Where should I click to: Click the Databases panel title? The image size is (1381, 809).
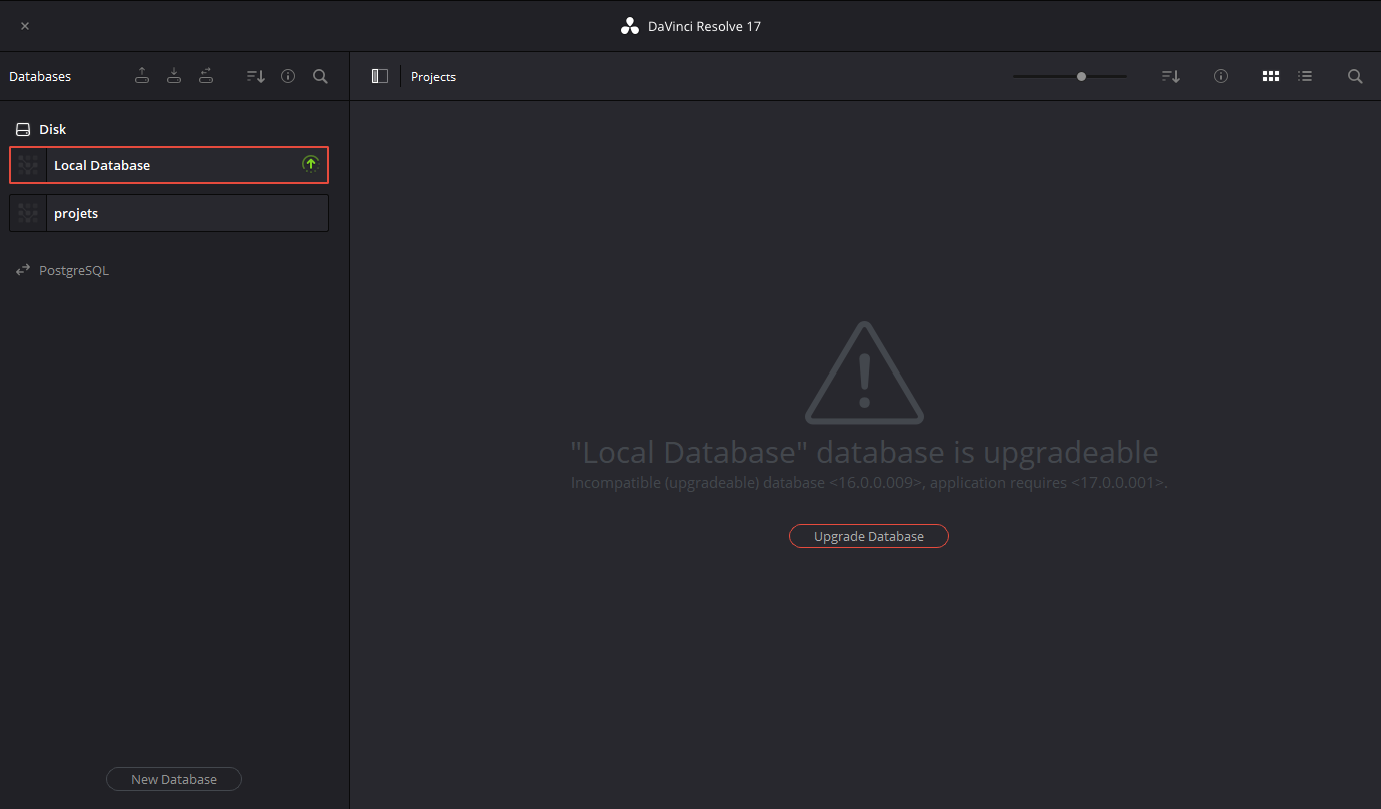click(x=40, y=77)
